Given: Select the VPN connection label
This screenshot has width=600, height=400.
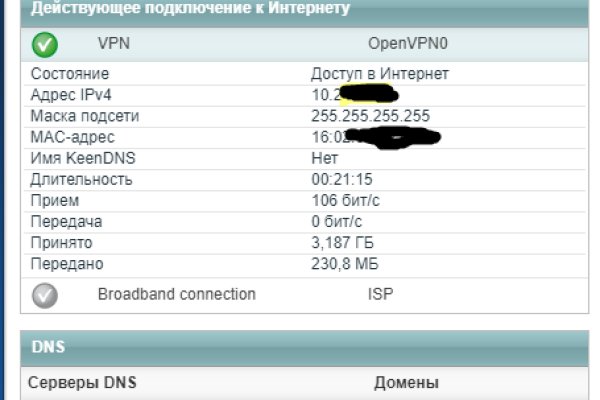Looking at the screenshot, I should (x=113, y=44).
